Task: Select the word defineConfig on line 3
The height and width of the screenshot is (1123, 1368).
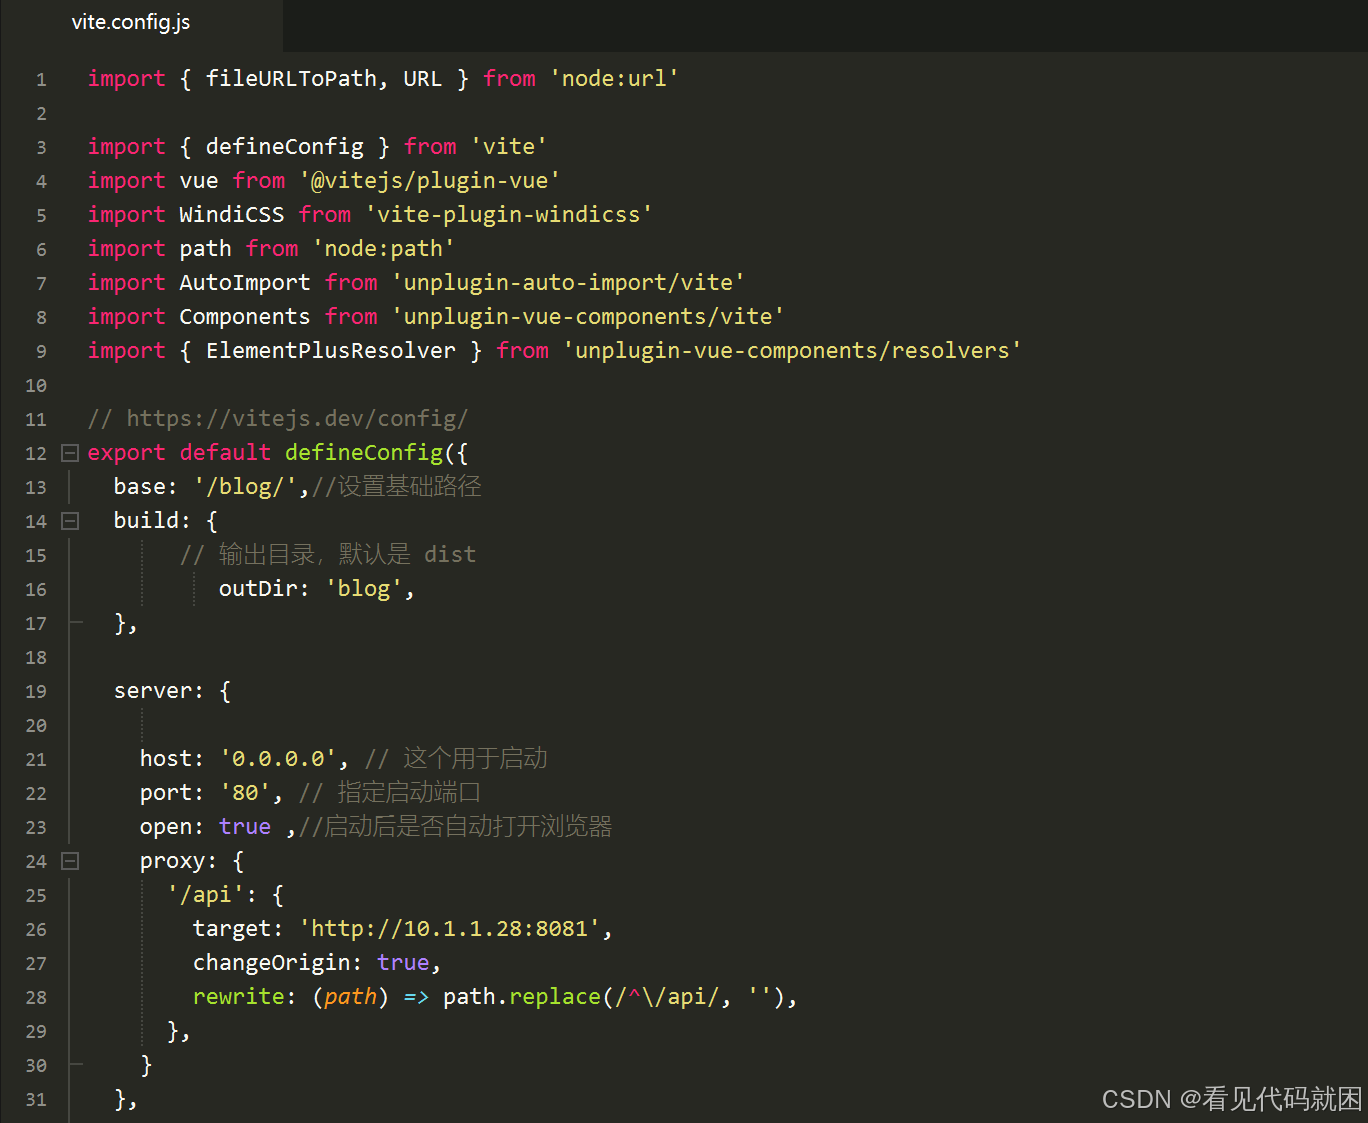Action: (x=284, y=146)
